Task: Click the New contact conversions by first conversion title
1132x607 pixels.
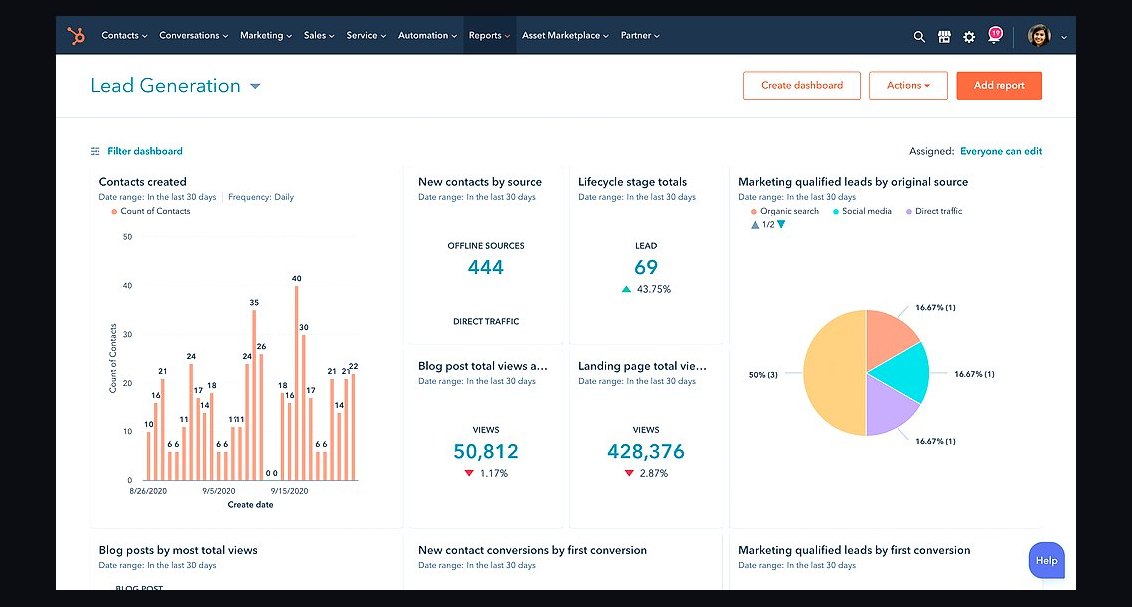Action: point(532,550)
